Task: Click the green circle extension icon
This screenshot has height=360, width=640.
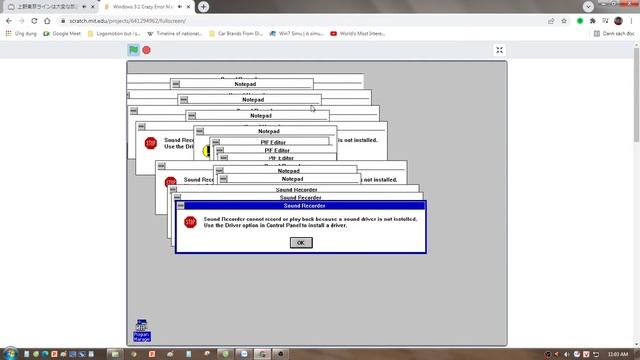Action: tap(580, 21)
